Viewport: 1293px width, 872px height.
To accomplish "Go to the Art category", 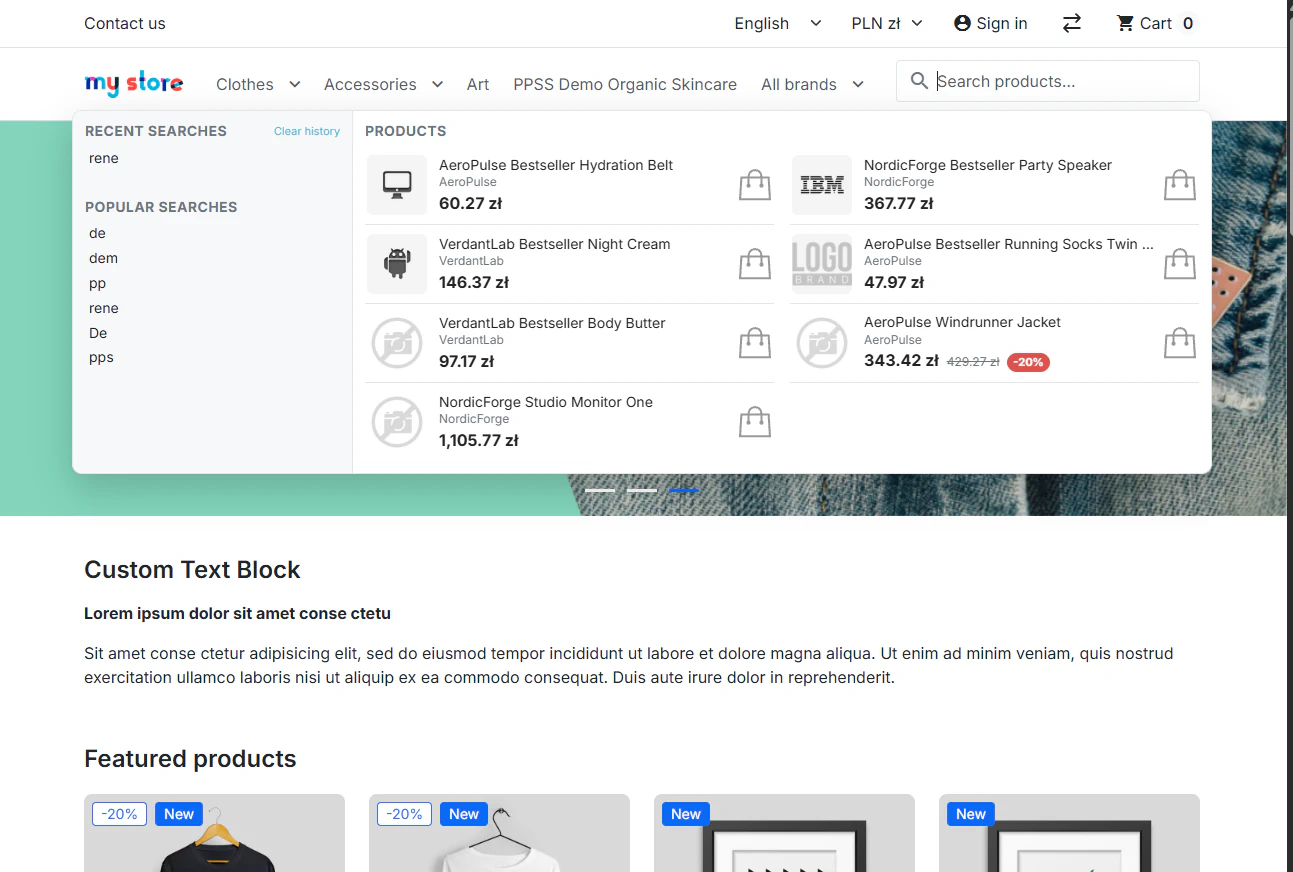I will pyautogui.click(x=478, y=84).
